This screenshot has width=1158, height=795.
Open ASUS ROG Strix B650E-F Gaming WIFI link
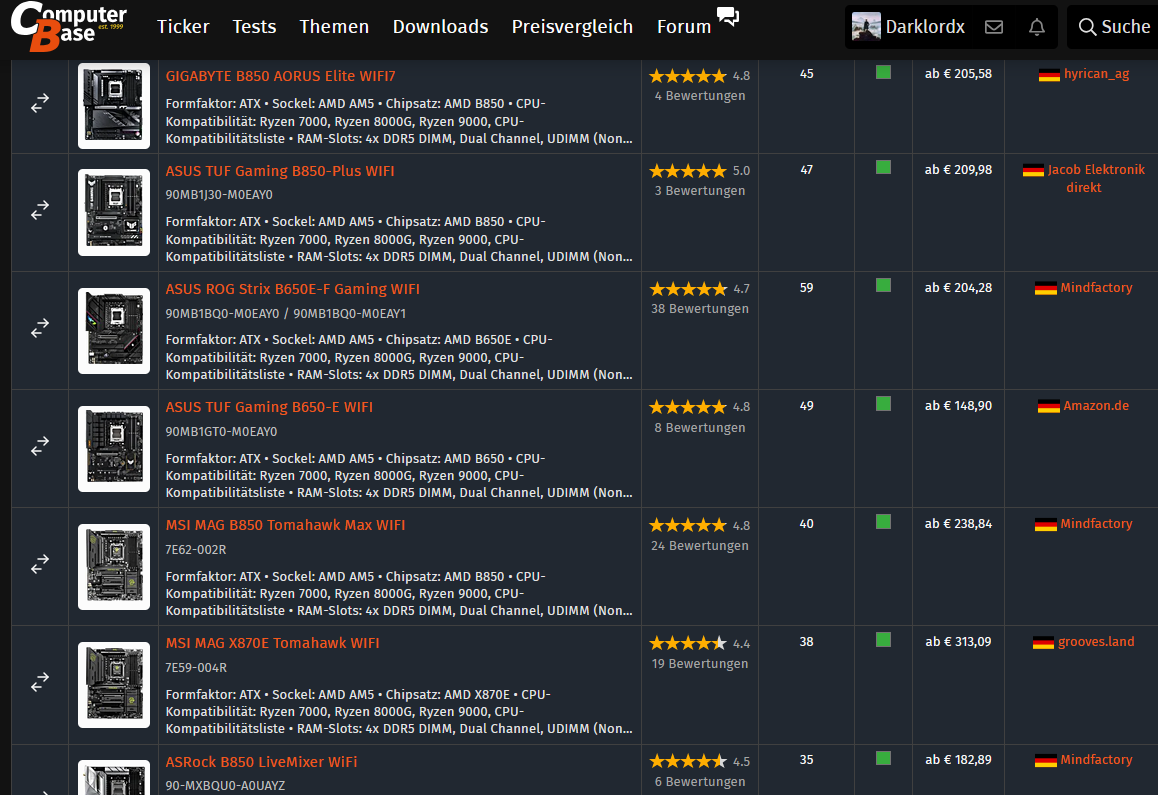pos(292,290)
